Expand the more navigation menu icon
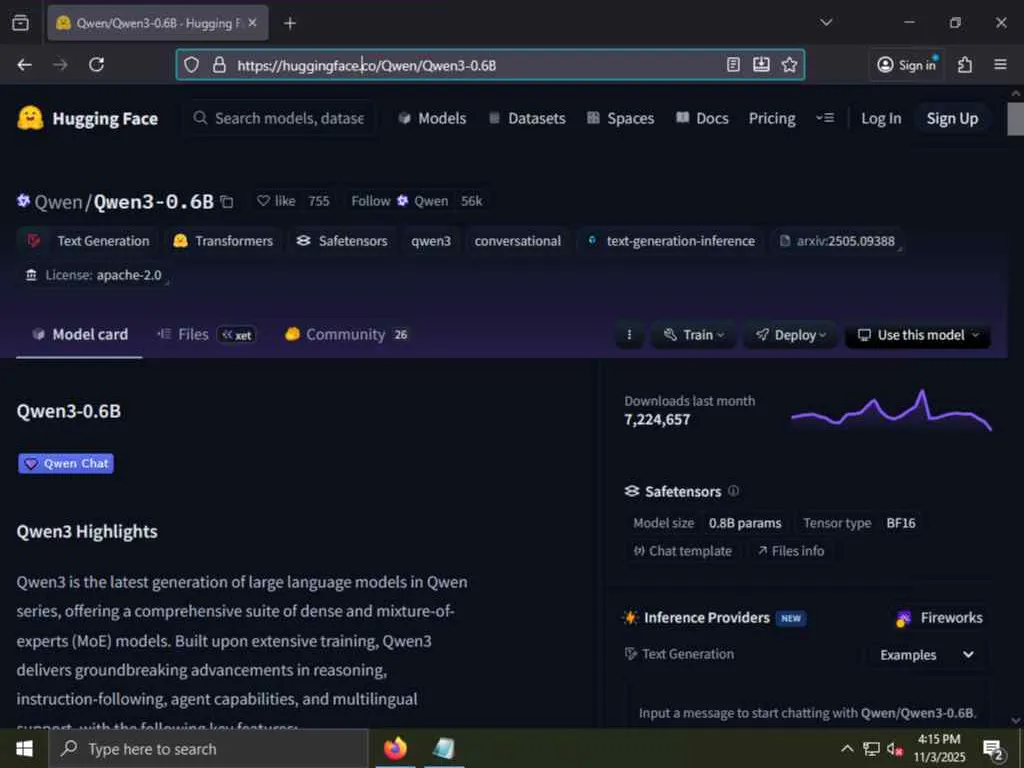The image size is (1024, 768). 825,118
